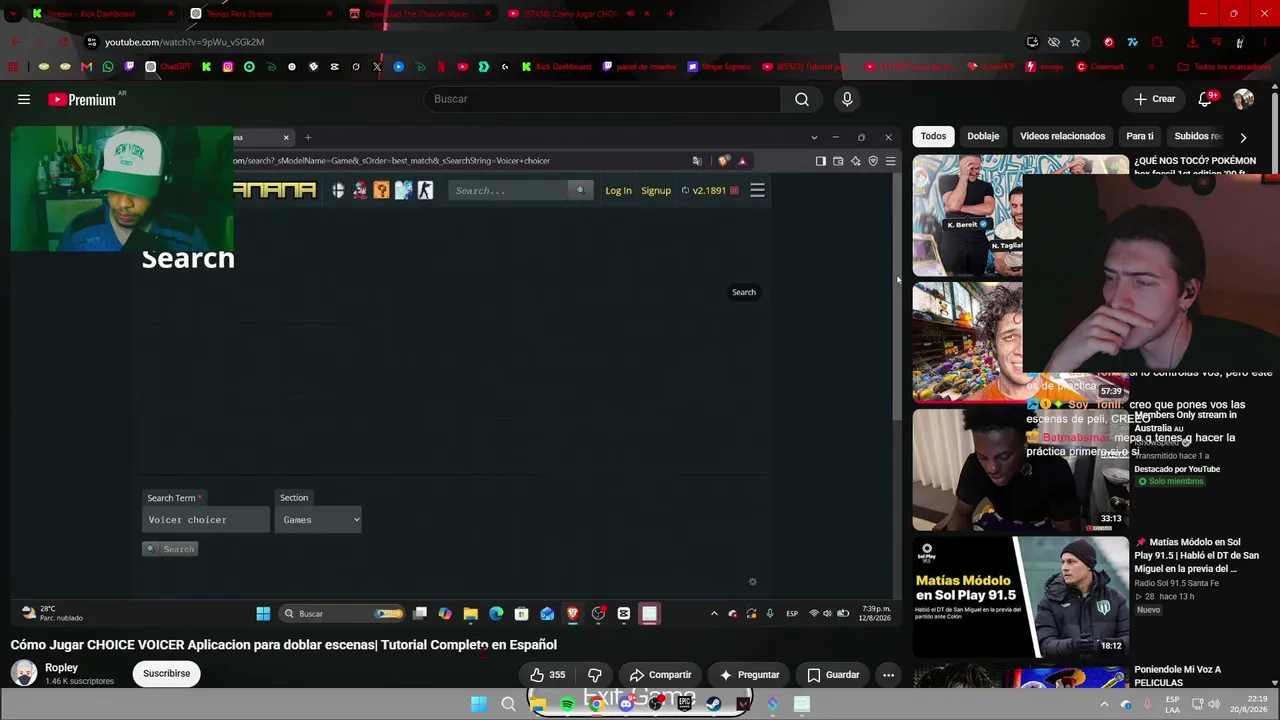
Task: Show more filter chips with right arrow
Action: [x=1243, y=137]
